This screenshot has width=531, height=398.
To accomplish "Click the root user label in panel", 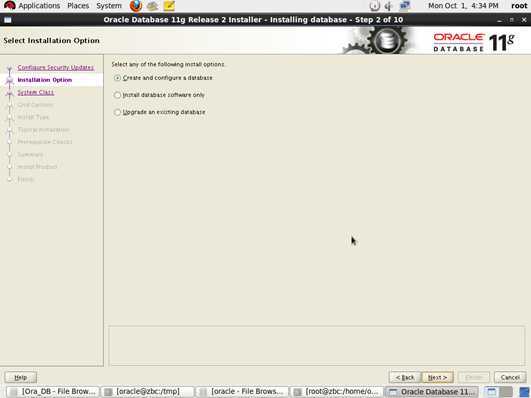I will 519,6.
